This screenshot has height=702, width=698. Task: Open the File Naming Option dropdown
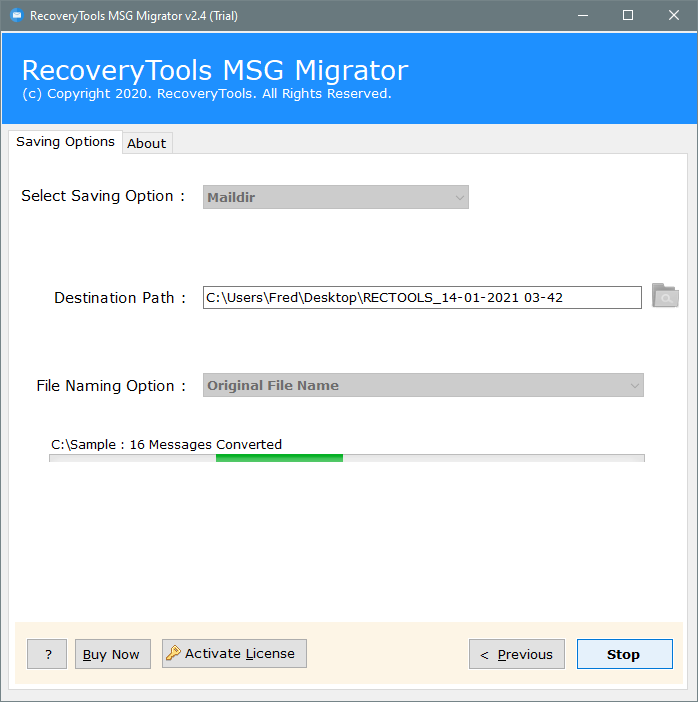[423, 385]
